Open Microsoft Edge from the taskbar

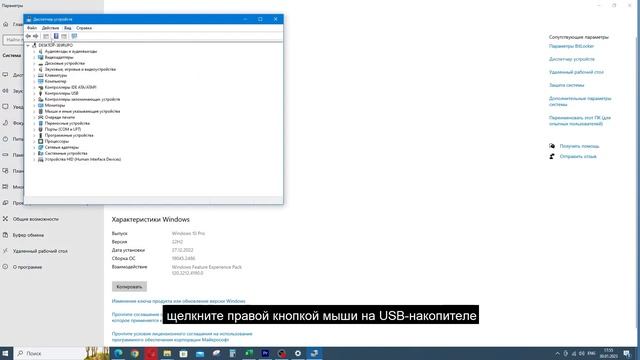click(118, 353)
